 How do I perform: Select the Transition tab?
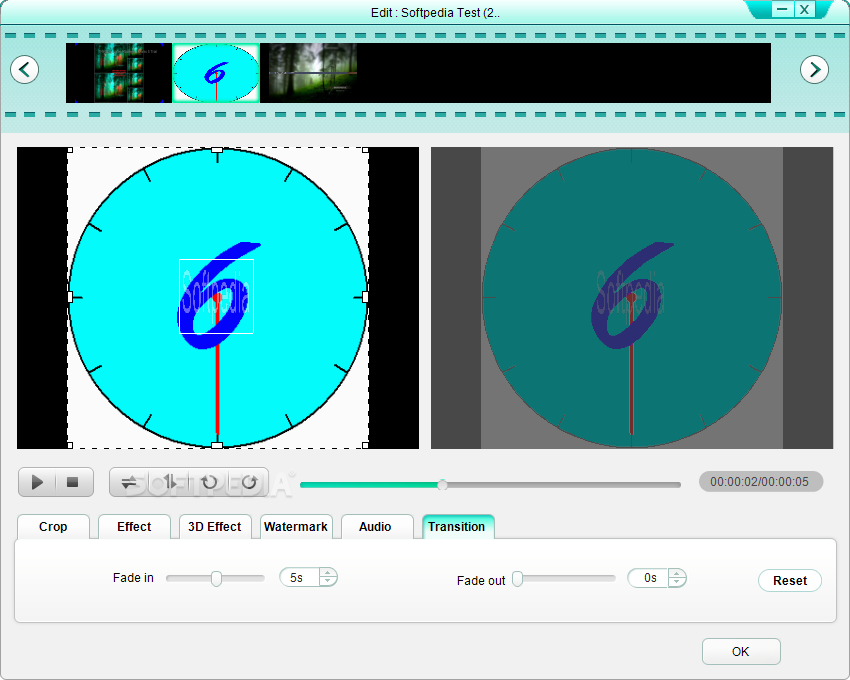click(457, 527)
